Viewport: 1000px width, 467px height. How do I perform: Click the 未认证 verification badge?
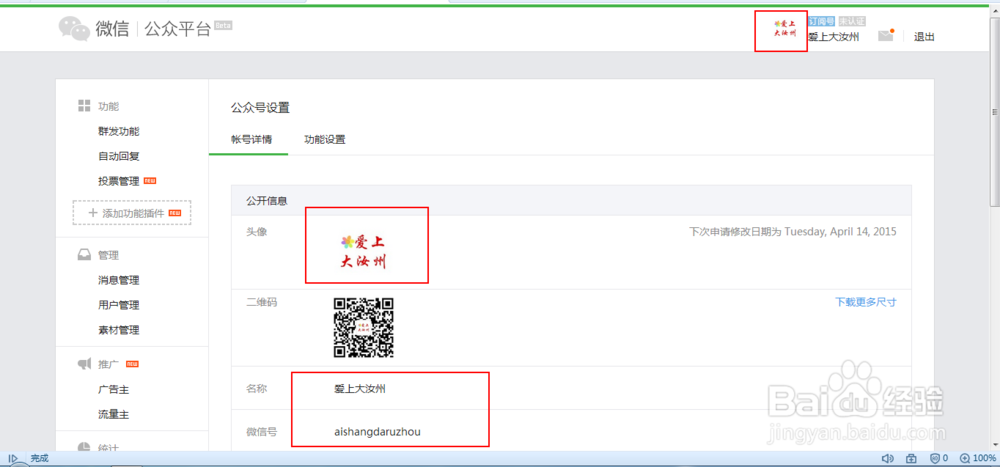pos(852,21)
